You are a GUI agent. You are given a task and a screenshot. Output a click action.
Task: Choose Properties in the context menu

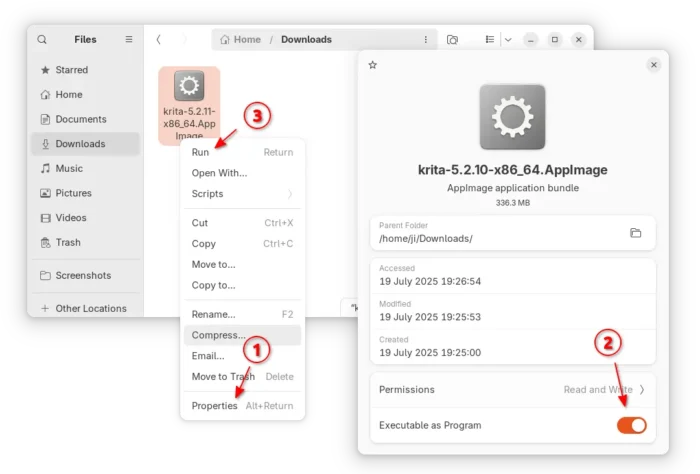214,405
